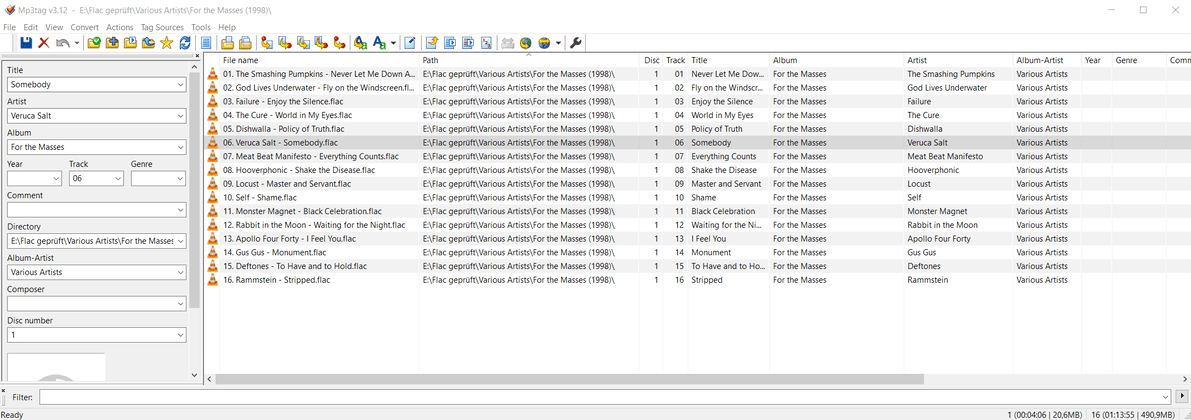Click the first Create playlist printer-like icon
This screenshot has width=1191, height=420.
point(229,43)
